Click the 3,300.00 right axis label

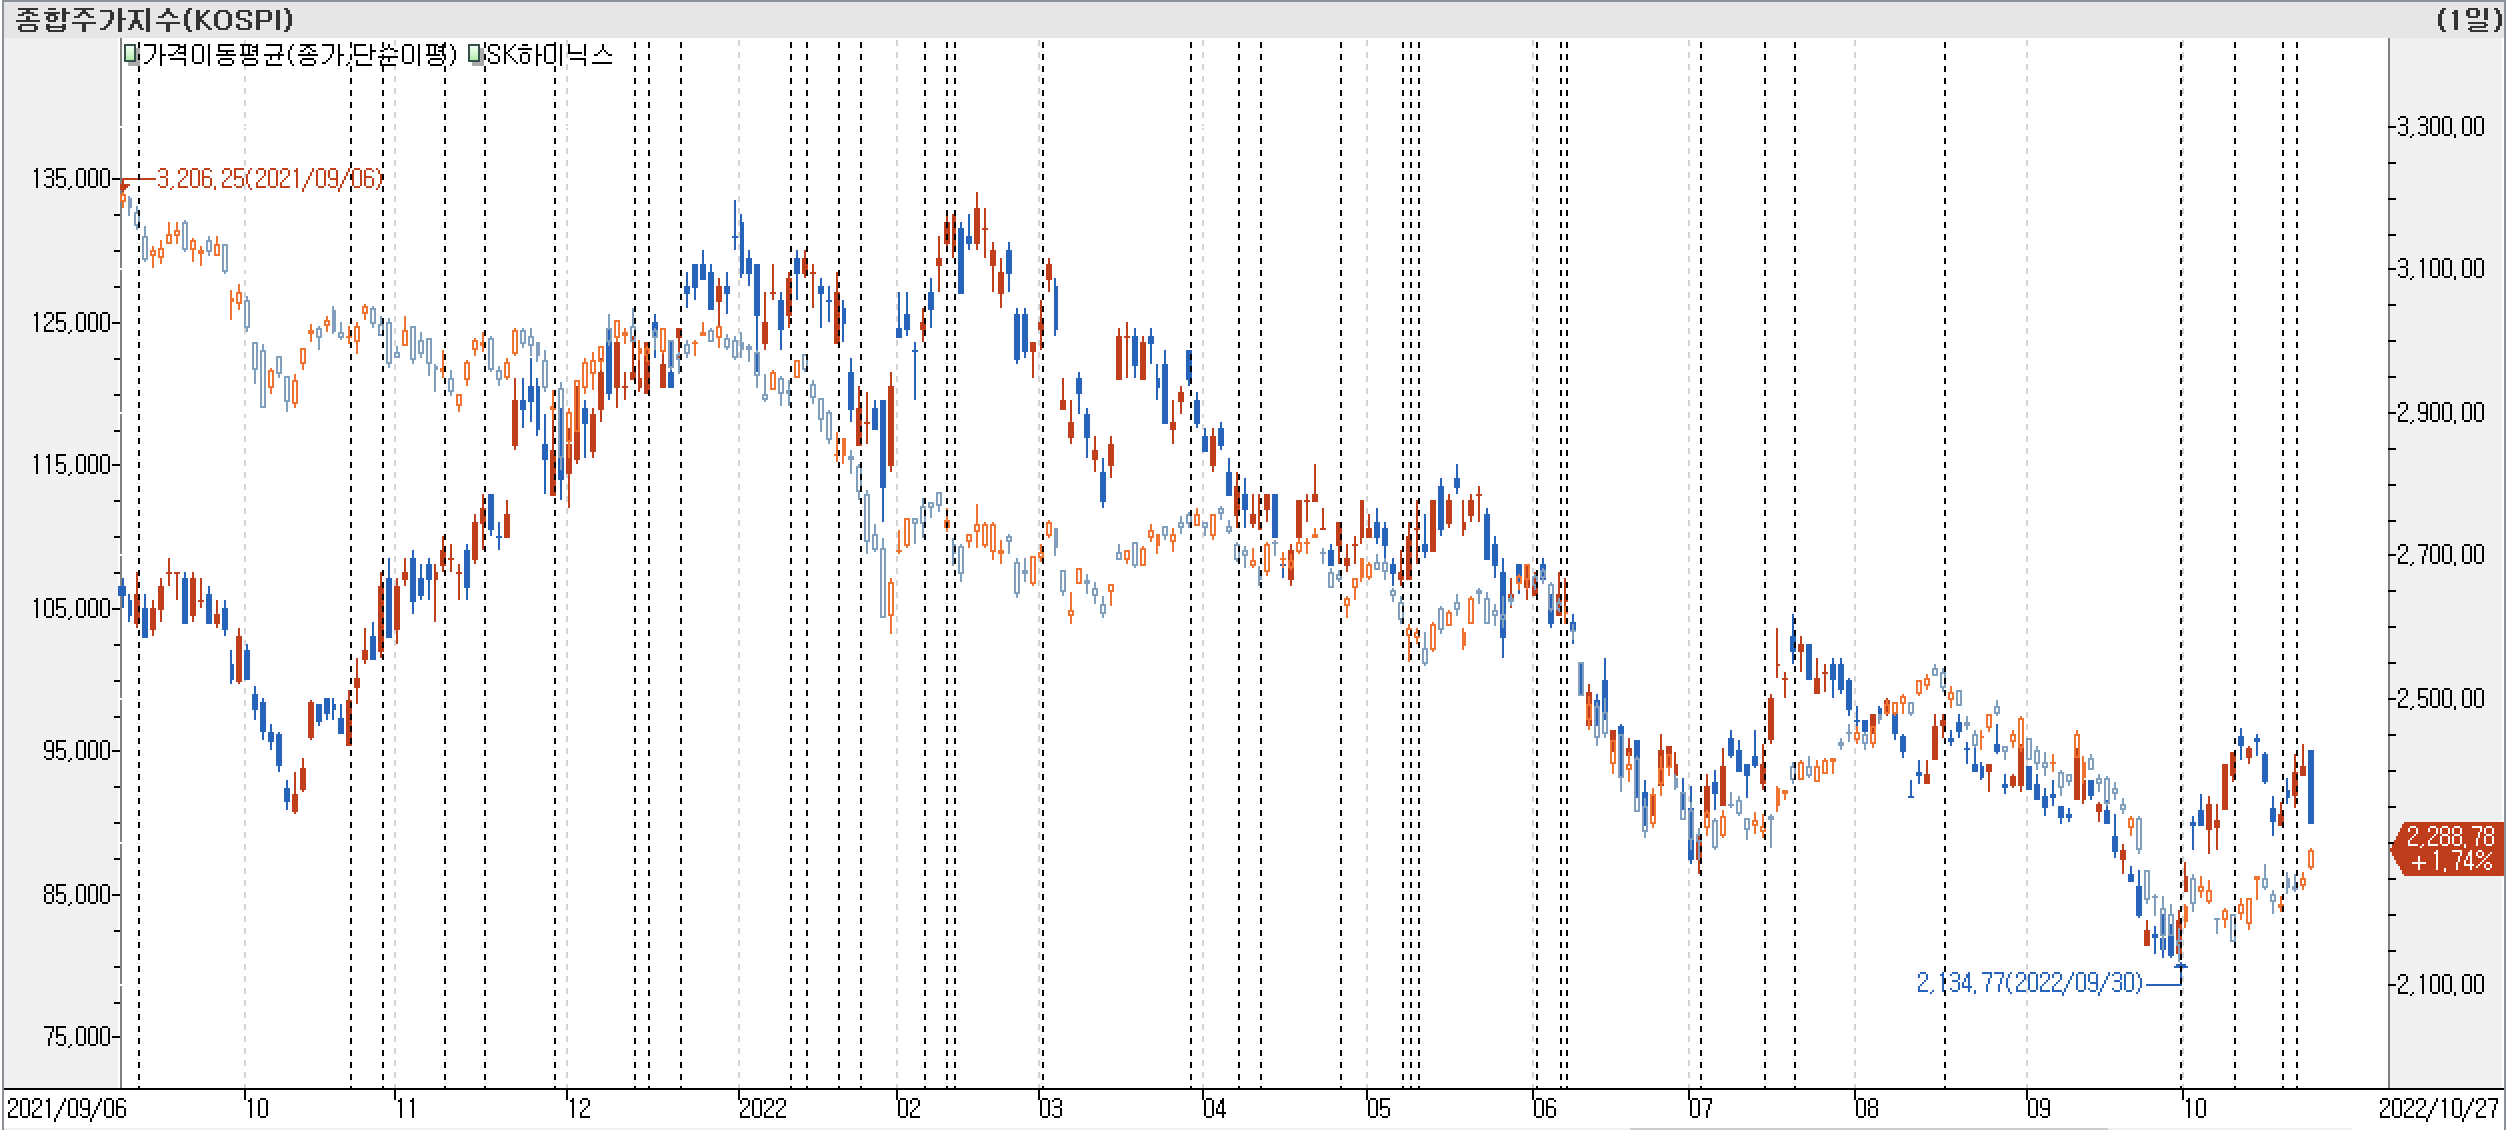coord(2440,126)
